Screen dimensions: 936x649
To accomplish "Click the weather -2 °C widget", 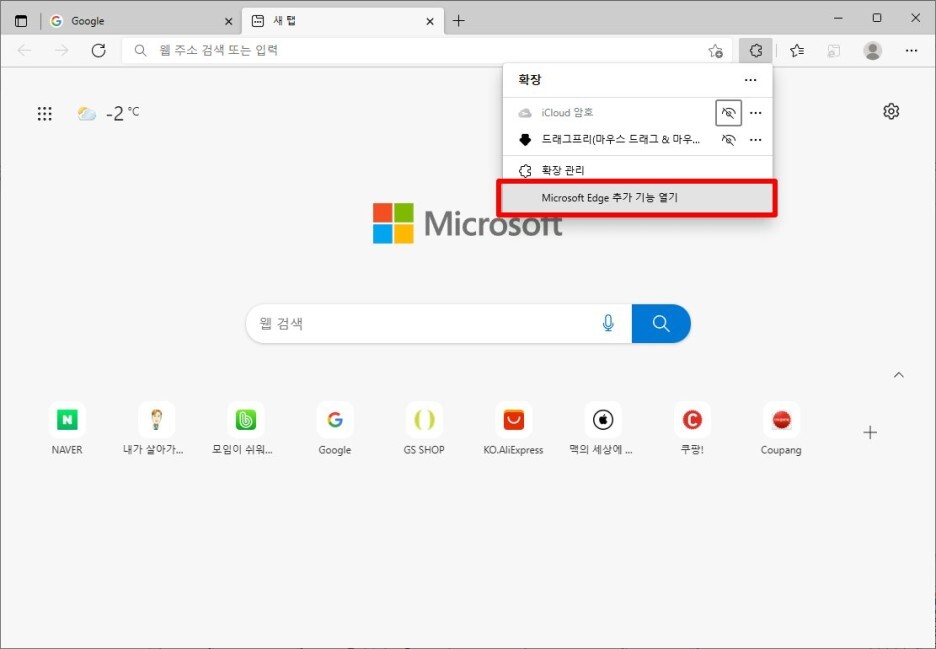I will [108, 113].
